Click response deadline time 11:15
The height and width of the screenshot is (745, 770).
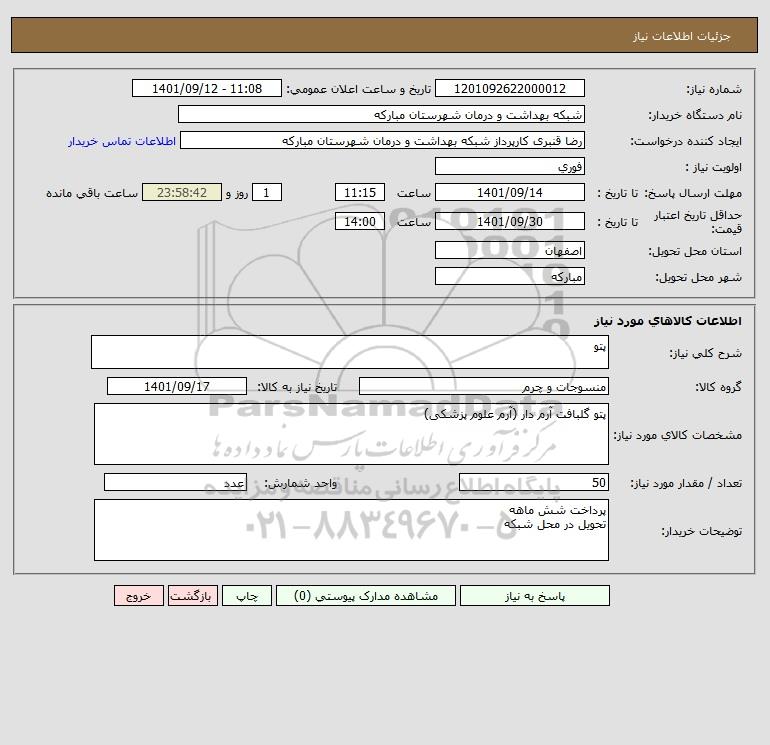click(359, 193)
